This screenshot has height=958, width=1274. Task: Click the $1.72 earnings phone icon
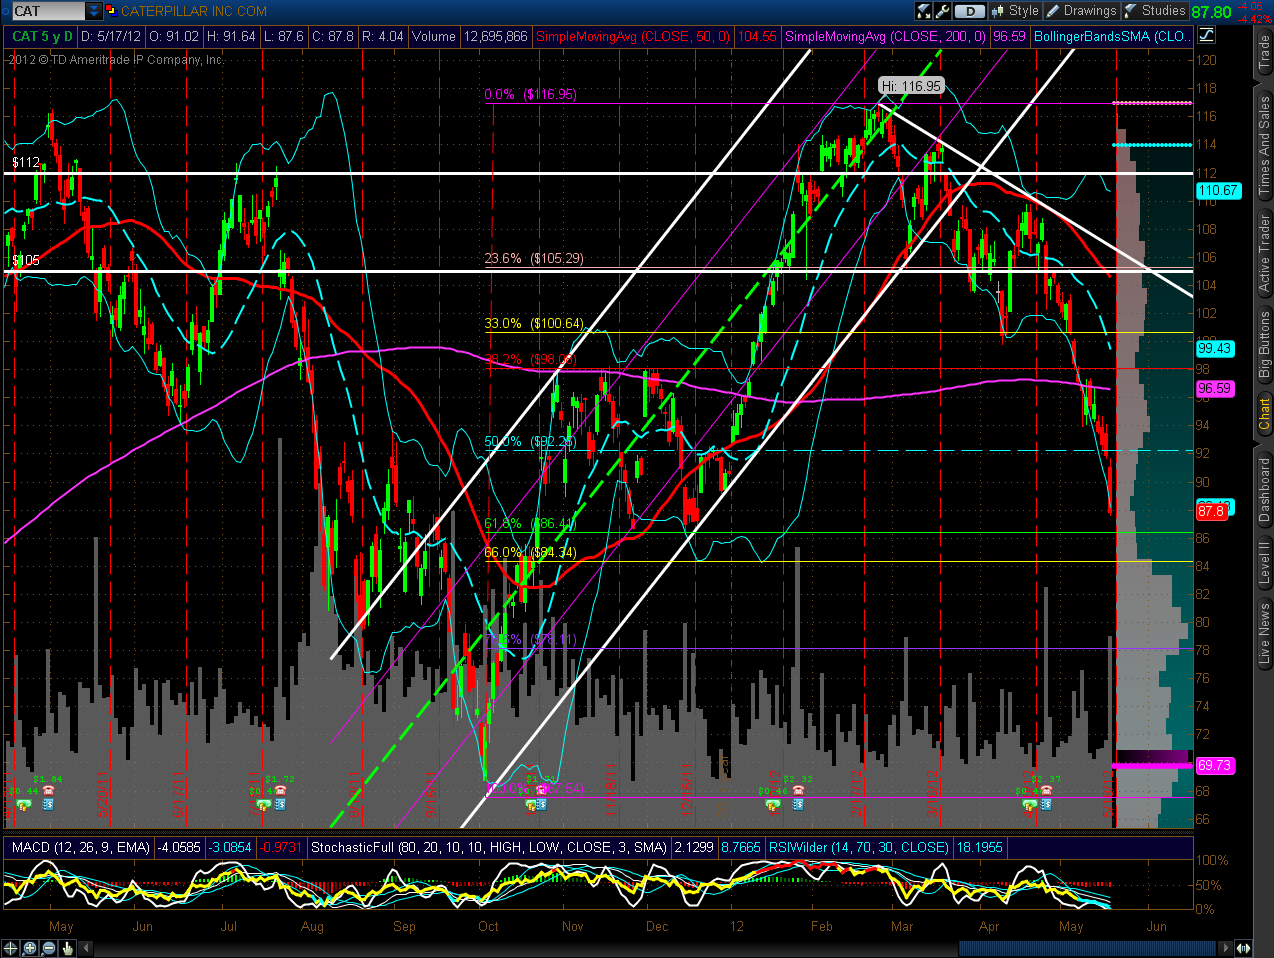pyautogui.click(x=280, y=790)
